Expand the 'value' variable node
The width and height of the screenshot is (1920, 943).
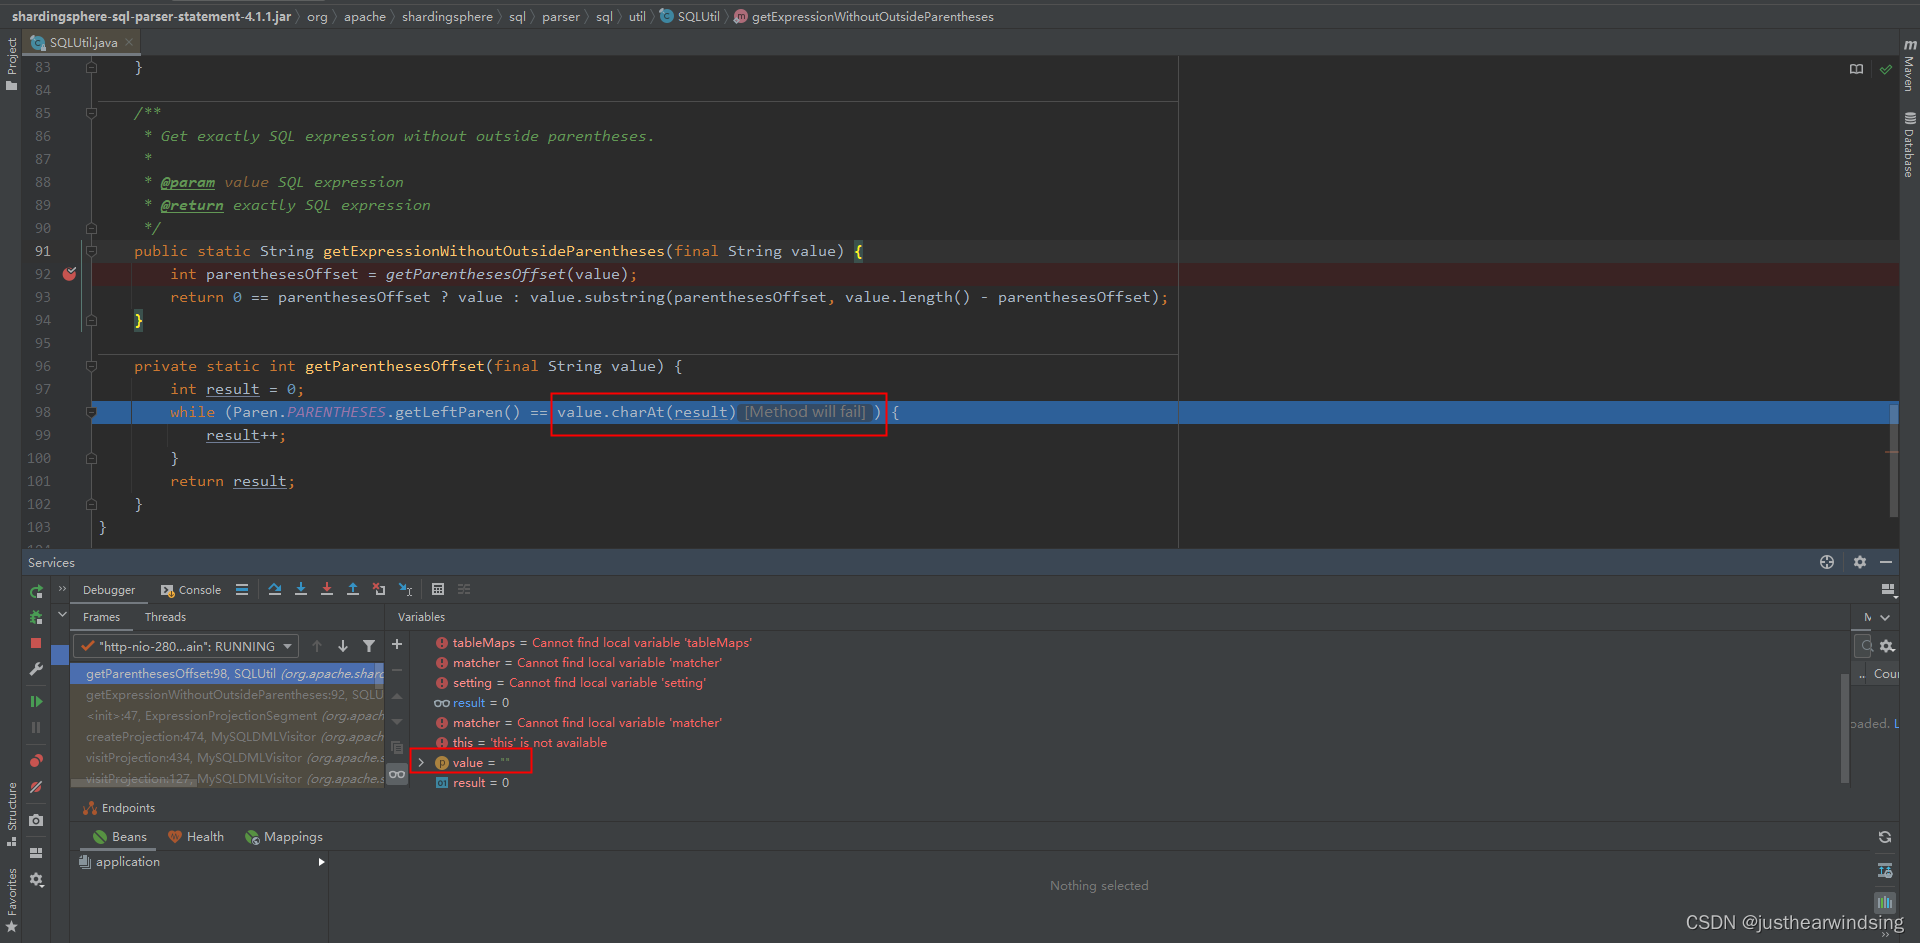[x=421, y=763]
